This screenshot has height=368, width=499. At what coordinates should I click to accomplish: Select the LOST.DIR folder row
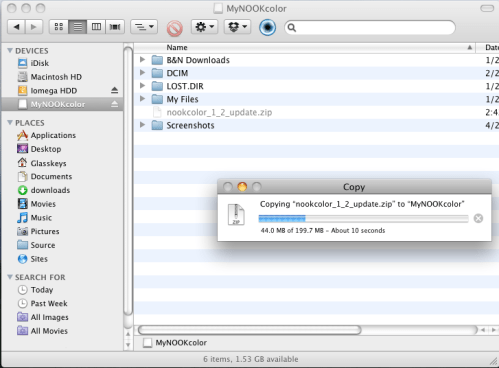pyautogui.click(x=316, y=86)
